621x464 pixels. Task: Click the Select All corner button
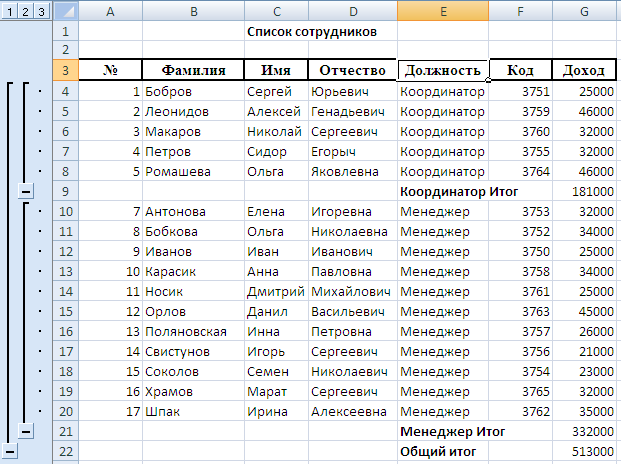pos(65,11)
